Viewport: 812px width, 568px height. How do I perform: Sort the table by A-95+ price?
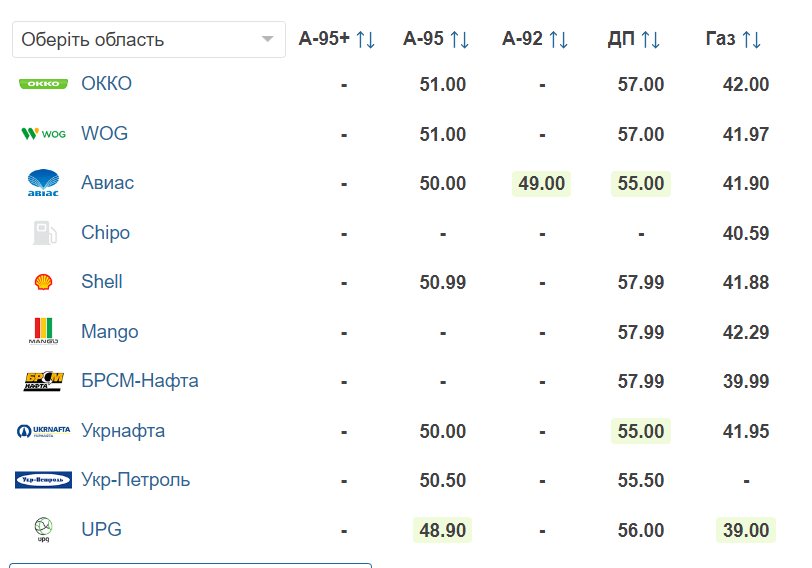365,39
